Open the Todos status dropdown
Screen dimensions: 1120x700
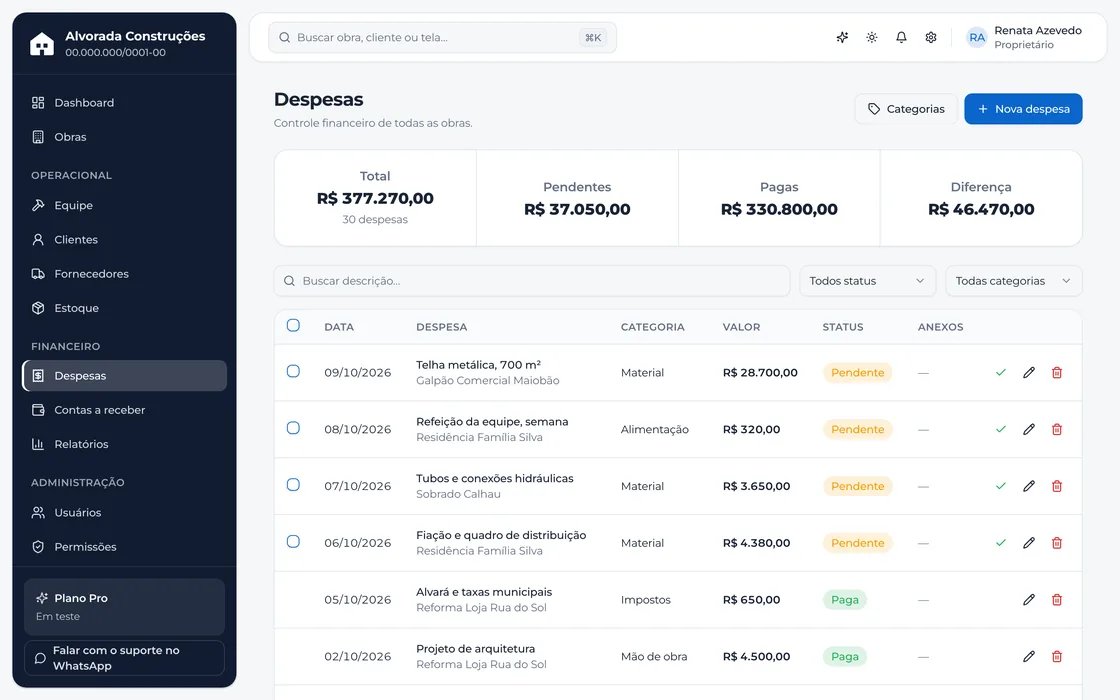pyautogui.click(x=867, y=281)
